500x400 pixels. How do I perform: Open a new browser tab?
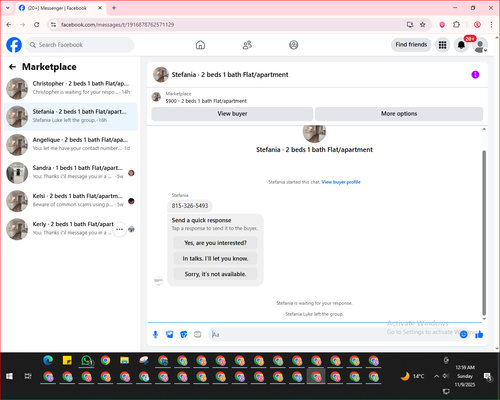[114, 8]
